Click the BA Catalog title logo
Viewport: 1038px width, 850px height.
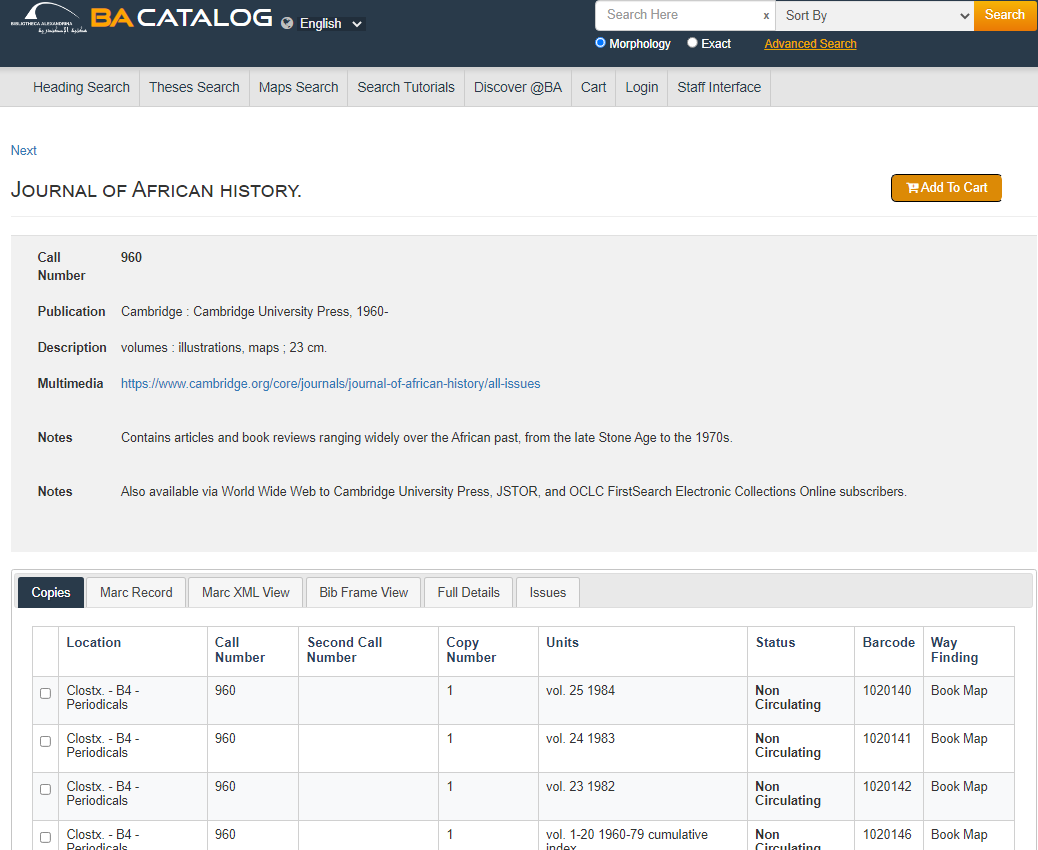click(181, 17)
